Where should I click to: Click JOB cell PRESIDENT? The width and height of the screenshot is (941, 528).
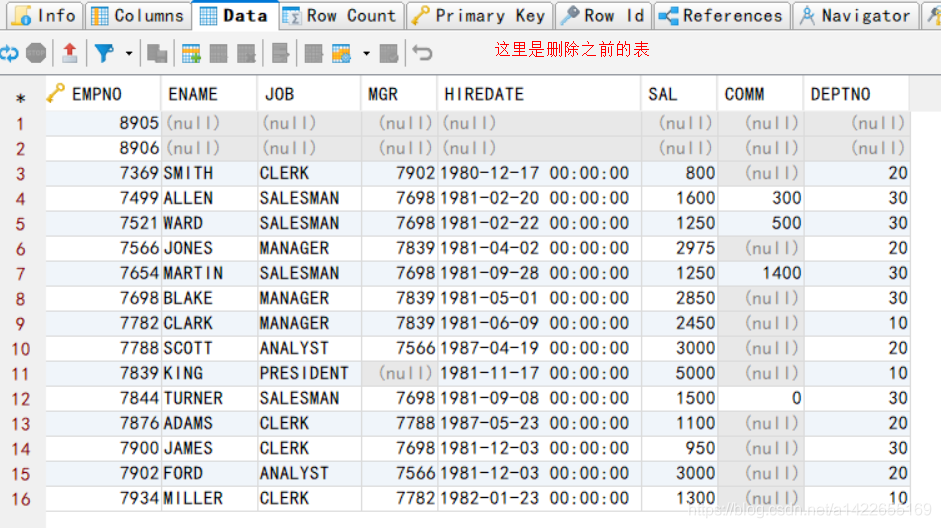[x=310, y=373]
